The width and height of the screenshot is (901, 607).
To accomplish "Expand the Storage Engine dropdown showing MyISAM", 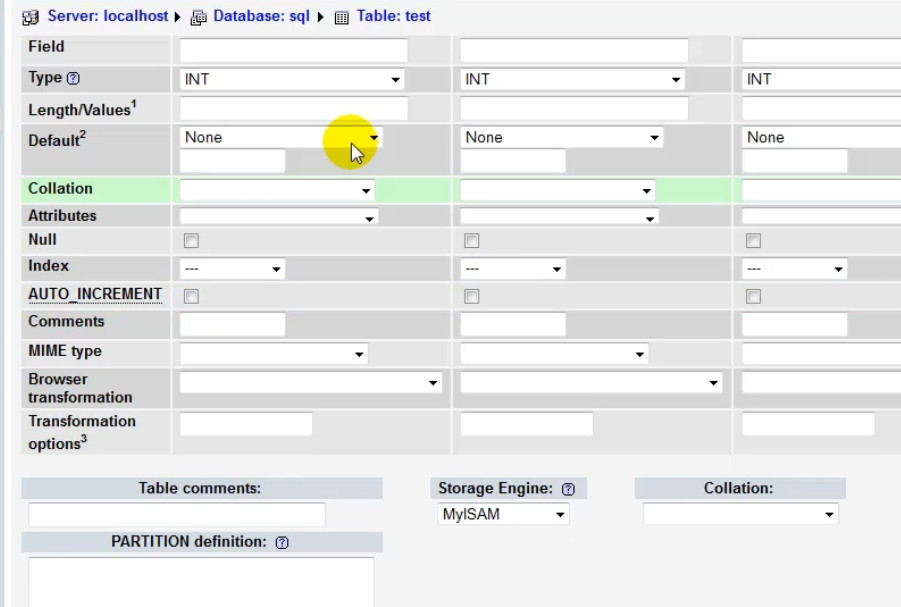I will (503, 514).
